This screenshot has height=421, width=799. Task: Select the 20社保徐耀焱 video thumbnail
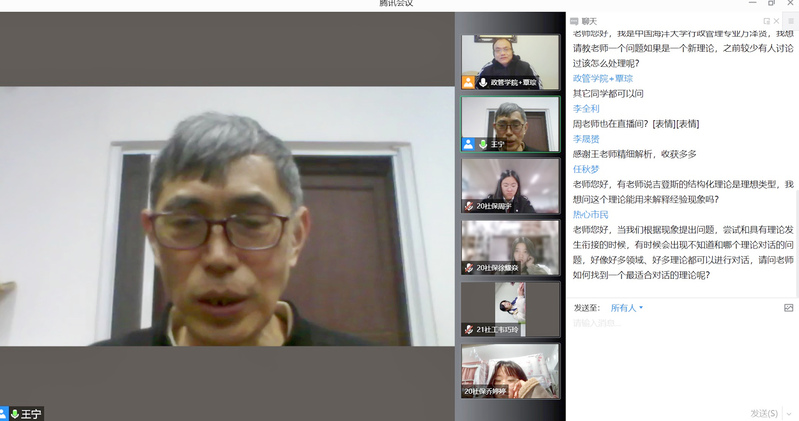510,247
